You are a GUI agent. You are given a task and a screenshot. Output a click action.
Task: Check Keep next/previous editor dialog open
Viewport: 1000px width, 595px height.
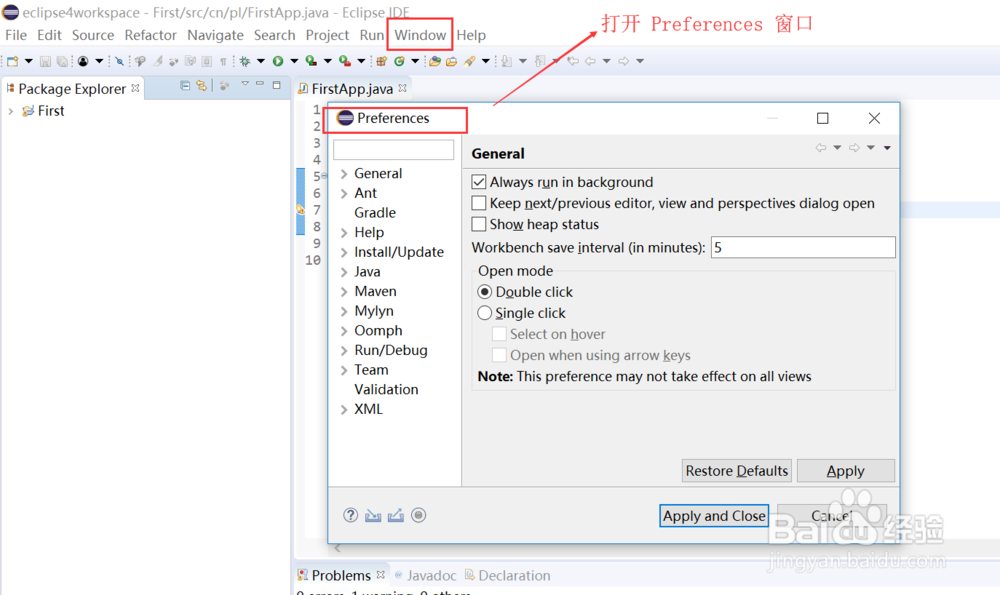pos(479,203)
